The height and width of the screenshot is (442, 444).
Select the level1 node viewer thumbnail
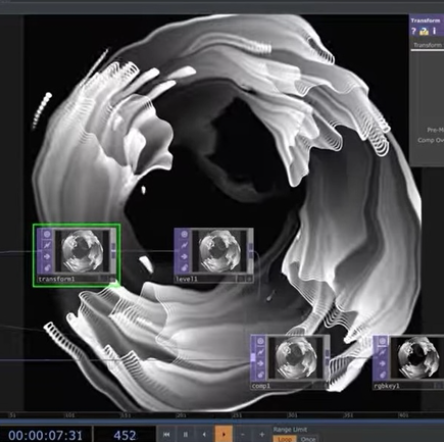point(220,251)
